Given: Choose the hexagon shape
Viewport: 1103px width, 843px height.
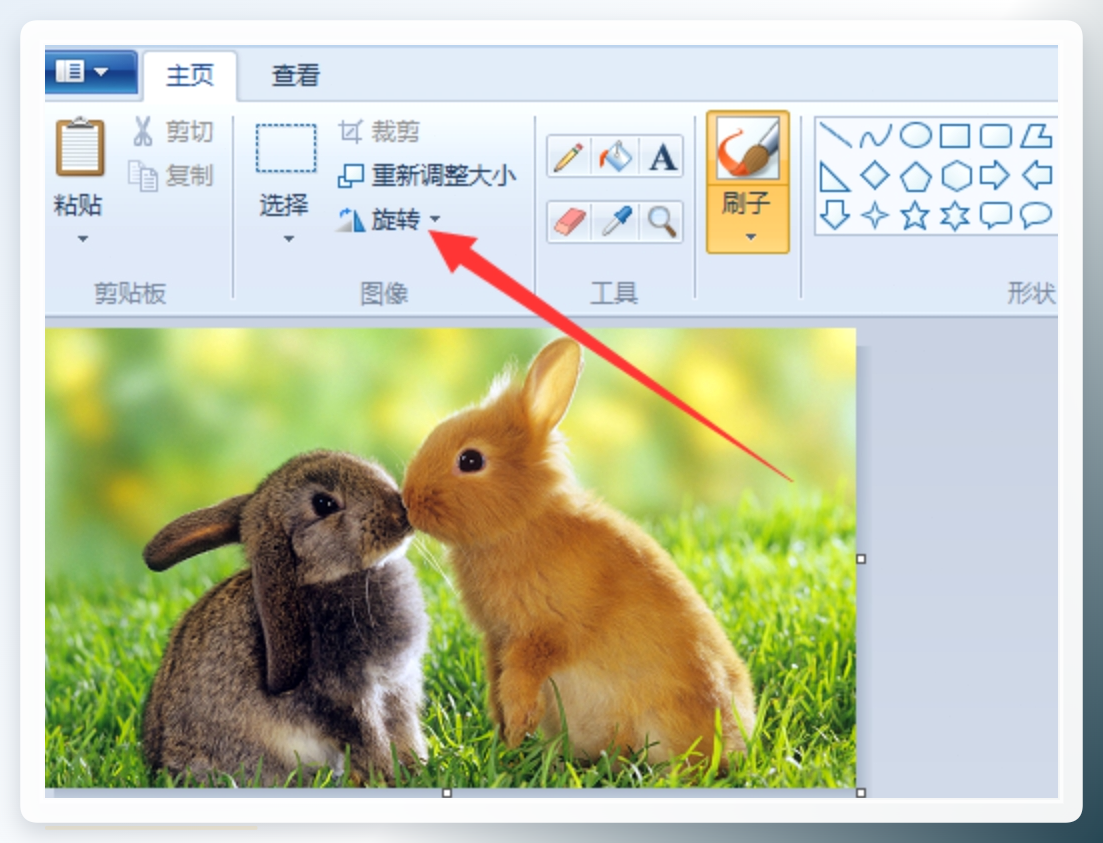Looking at the screenshot, I should click(x=955, y=175).
